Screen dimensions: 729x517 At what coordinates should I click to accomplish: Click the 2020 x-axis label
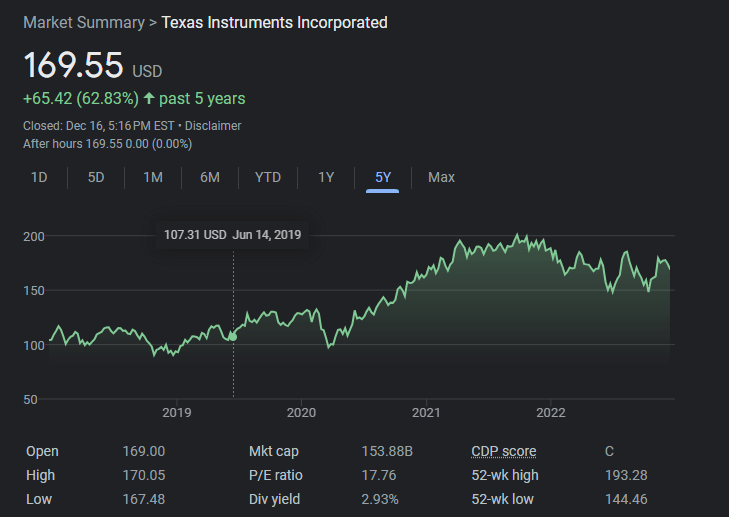[301, 413]
